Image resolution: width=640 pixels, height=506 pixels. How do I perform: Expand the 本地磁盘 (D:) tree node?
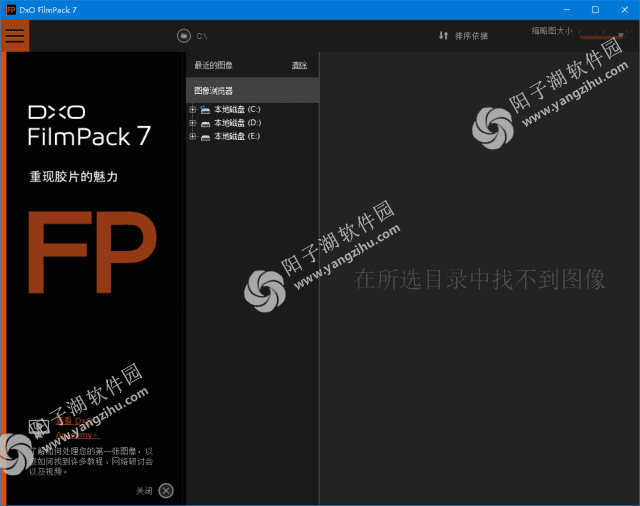tap(193, 123)
